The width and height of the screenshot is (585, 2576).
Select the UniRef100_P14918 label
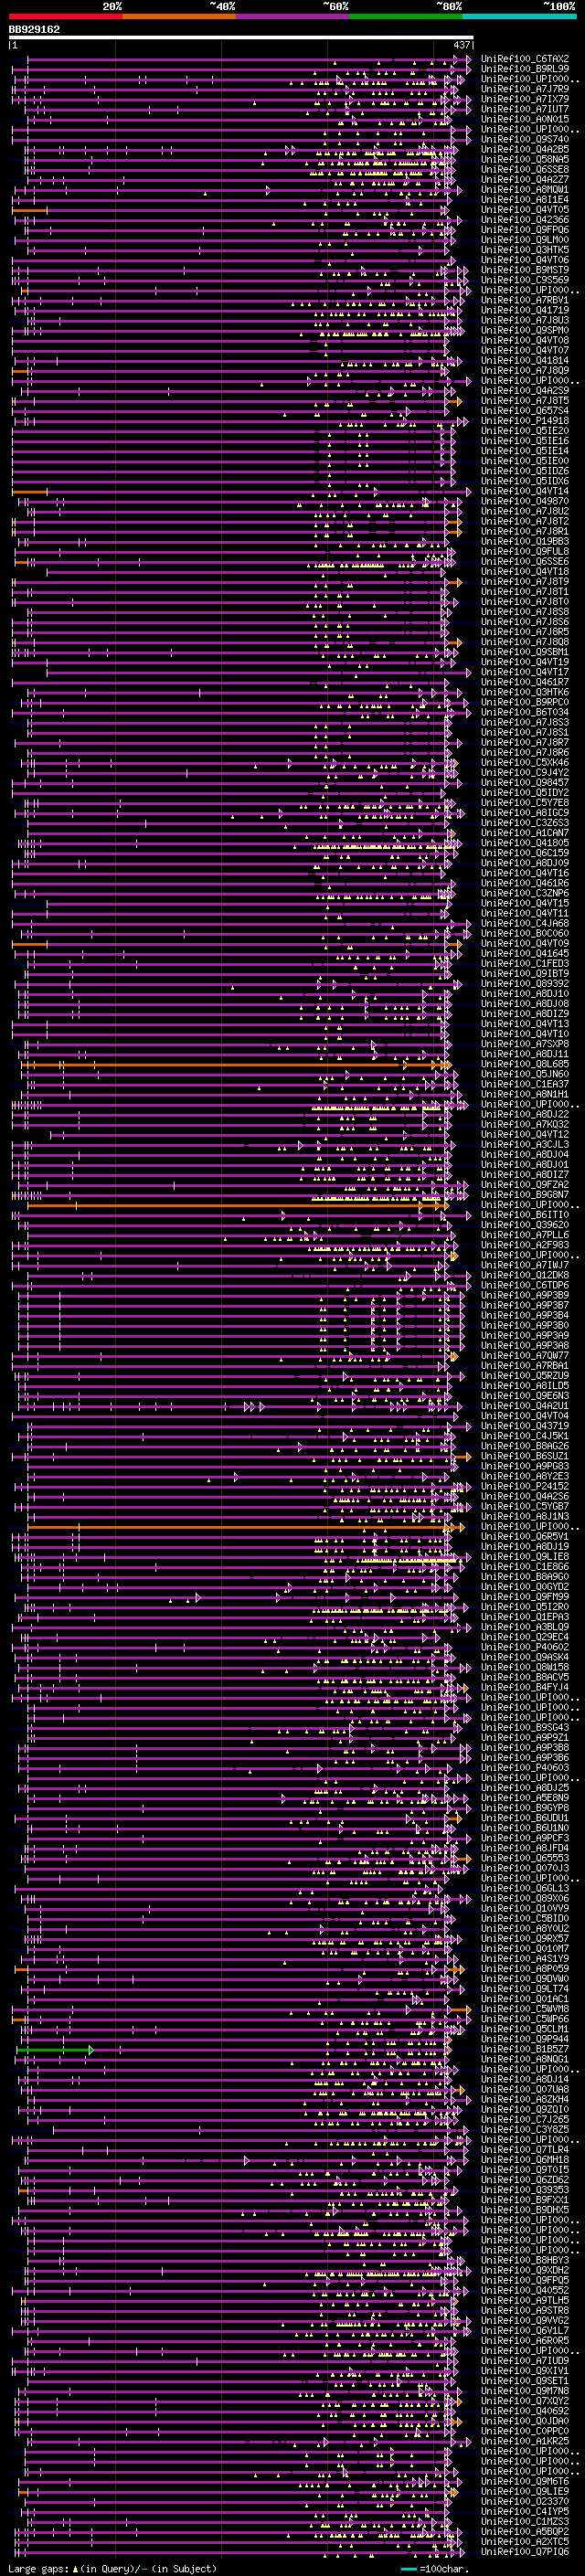[525, 421]
